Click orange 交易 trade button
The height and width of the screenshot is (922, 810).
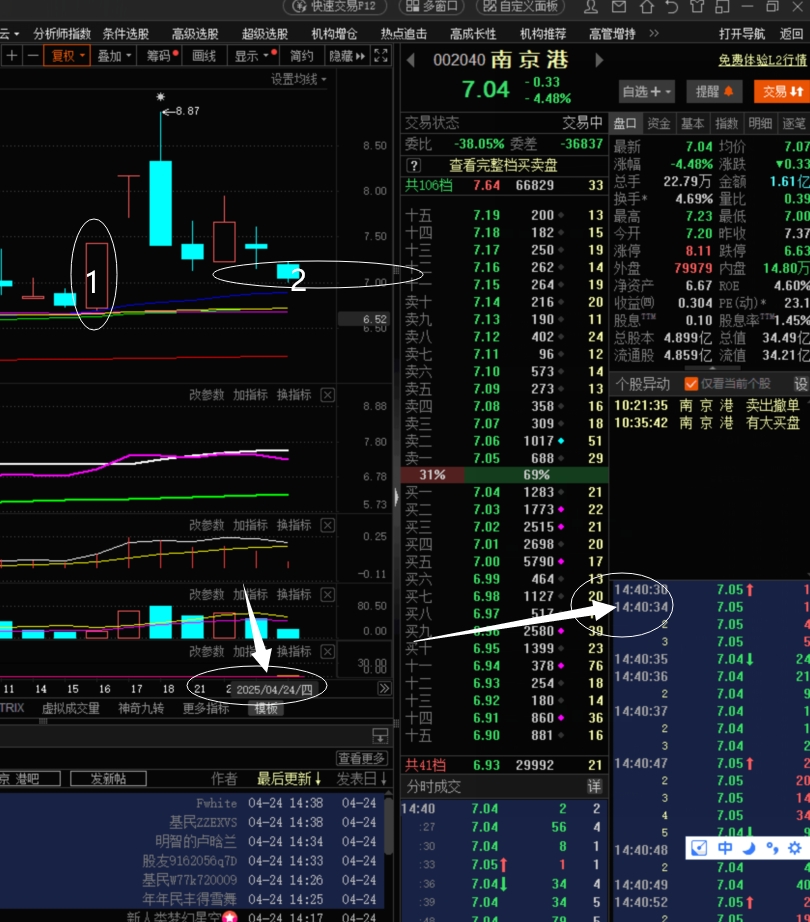pos(782,92)
